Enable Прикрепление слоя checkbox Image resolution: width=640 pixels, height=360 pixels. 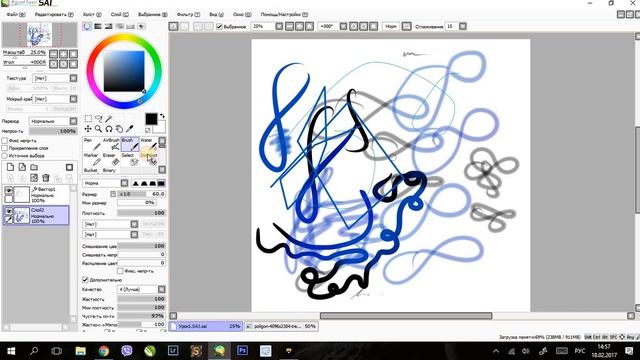(5, 148)
